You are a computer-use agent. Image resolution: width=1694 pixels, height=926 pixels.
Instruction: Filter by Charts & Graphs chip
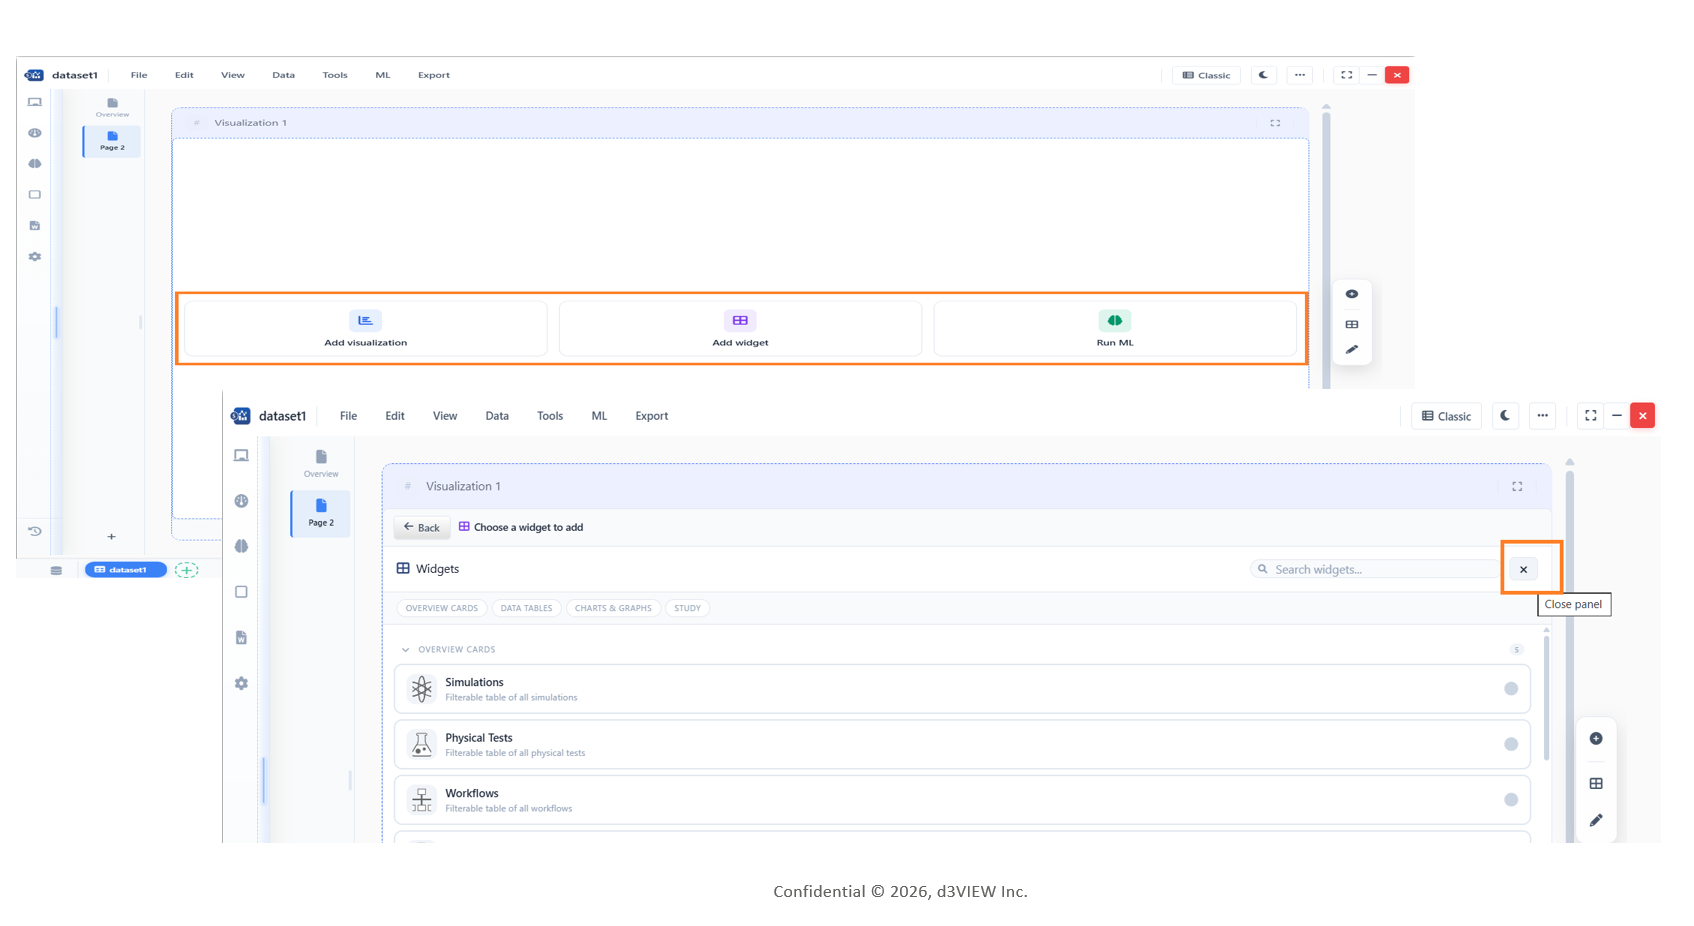tap(613, 608)
